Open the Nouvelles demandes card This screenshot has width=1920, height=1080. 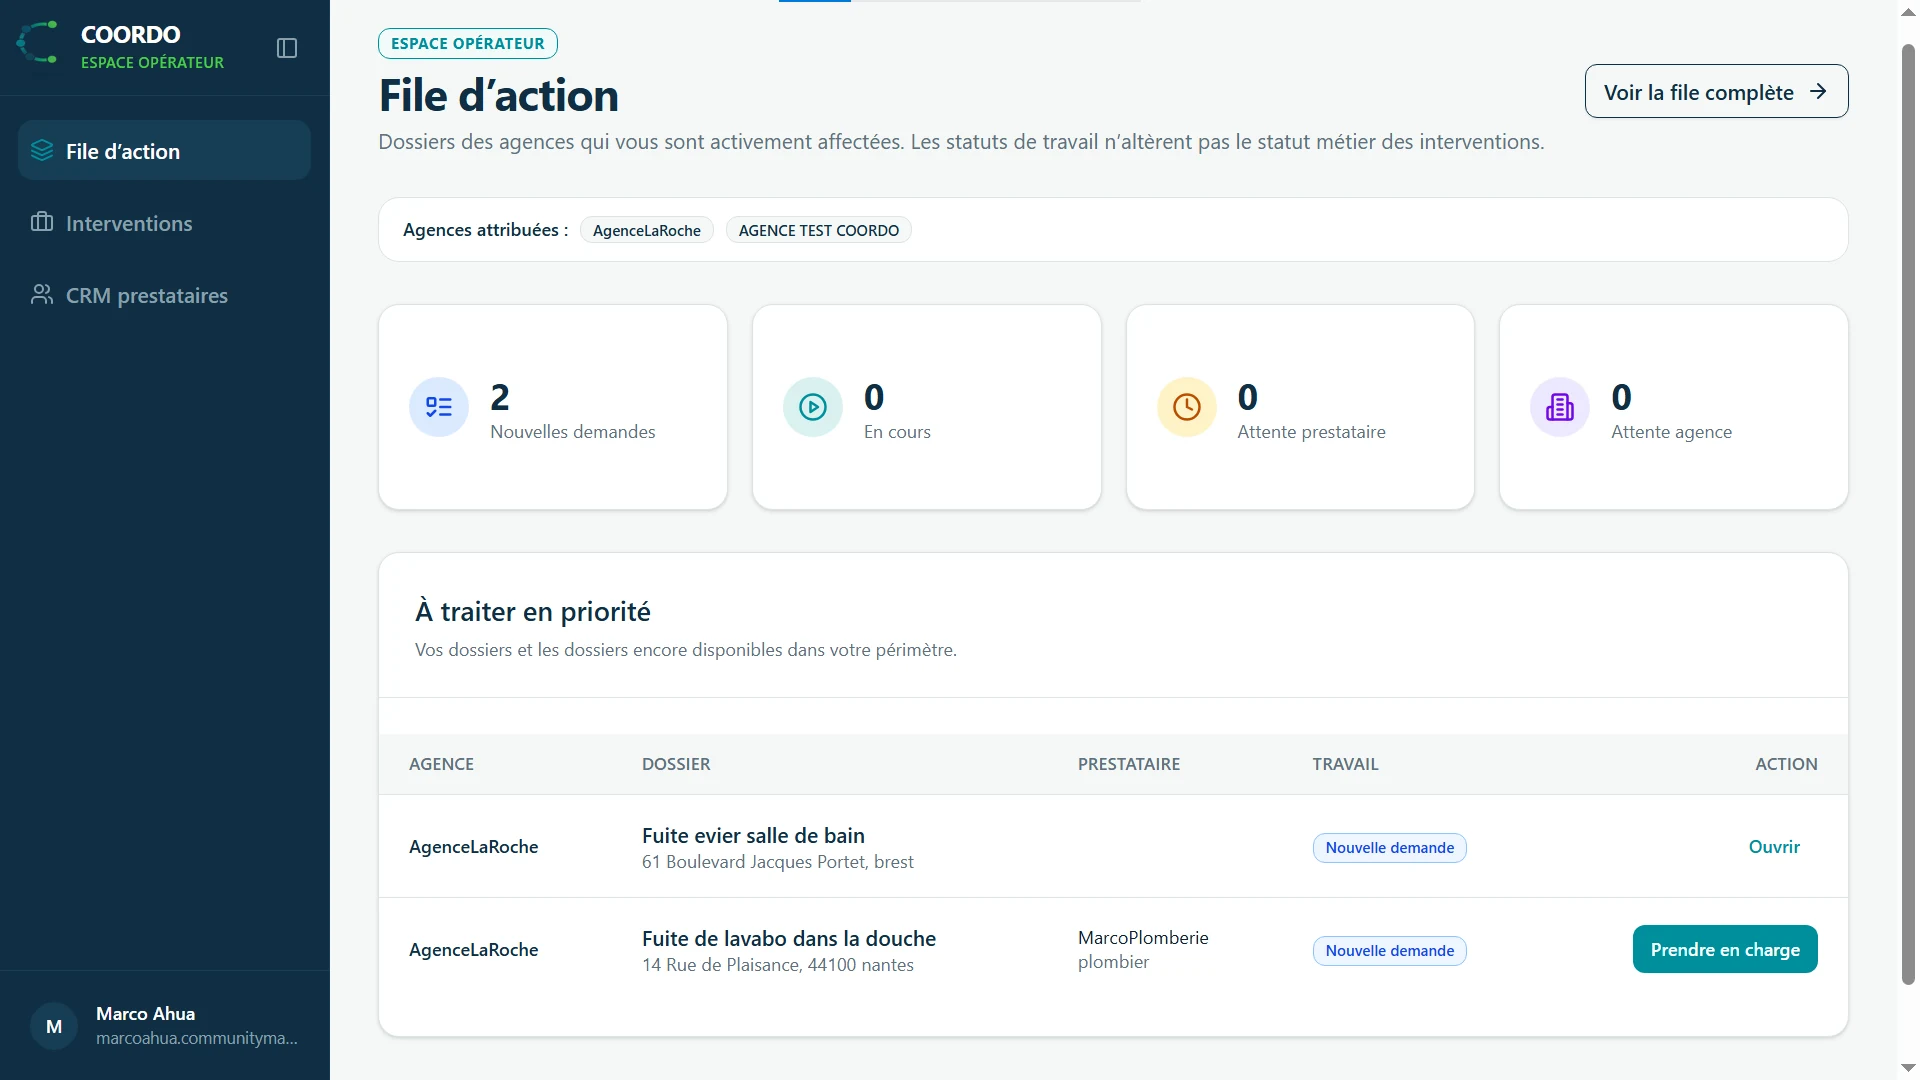coord(553,407)
